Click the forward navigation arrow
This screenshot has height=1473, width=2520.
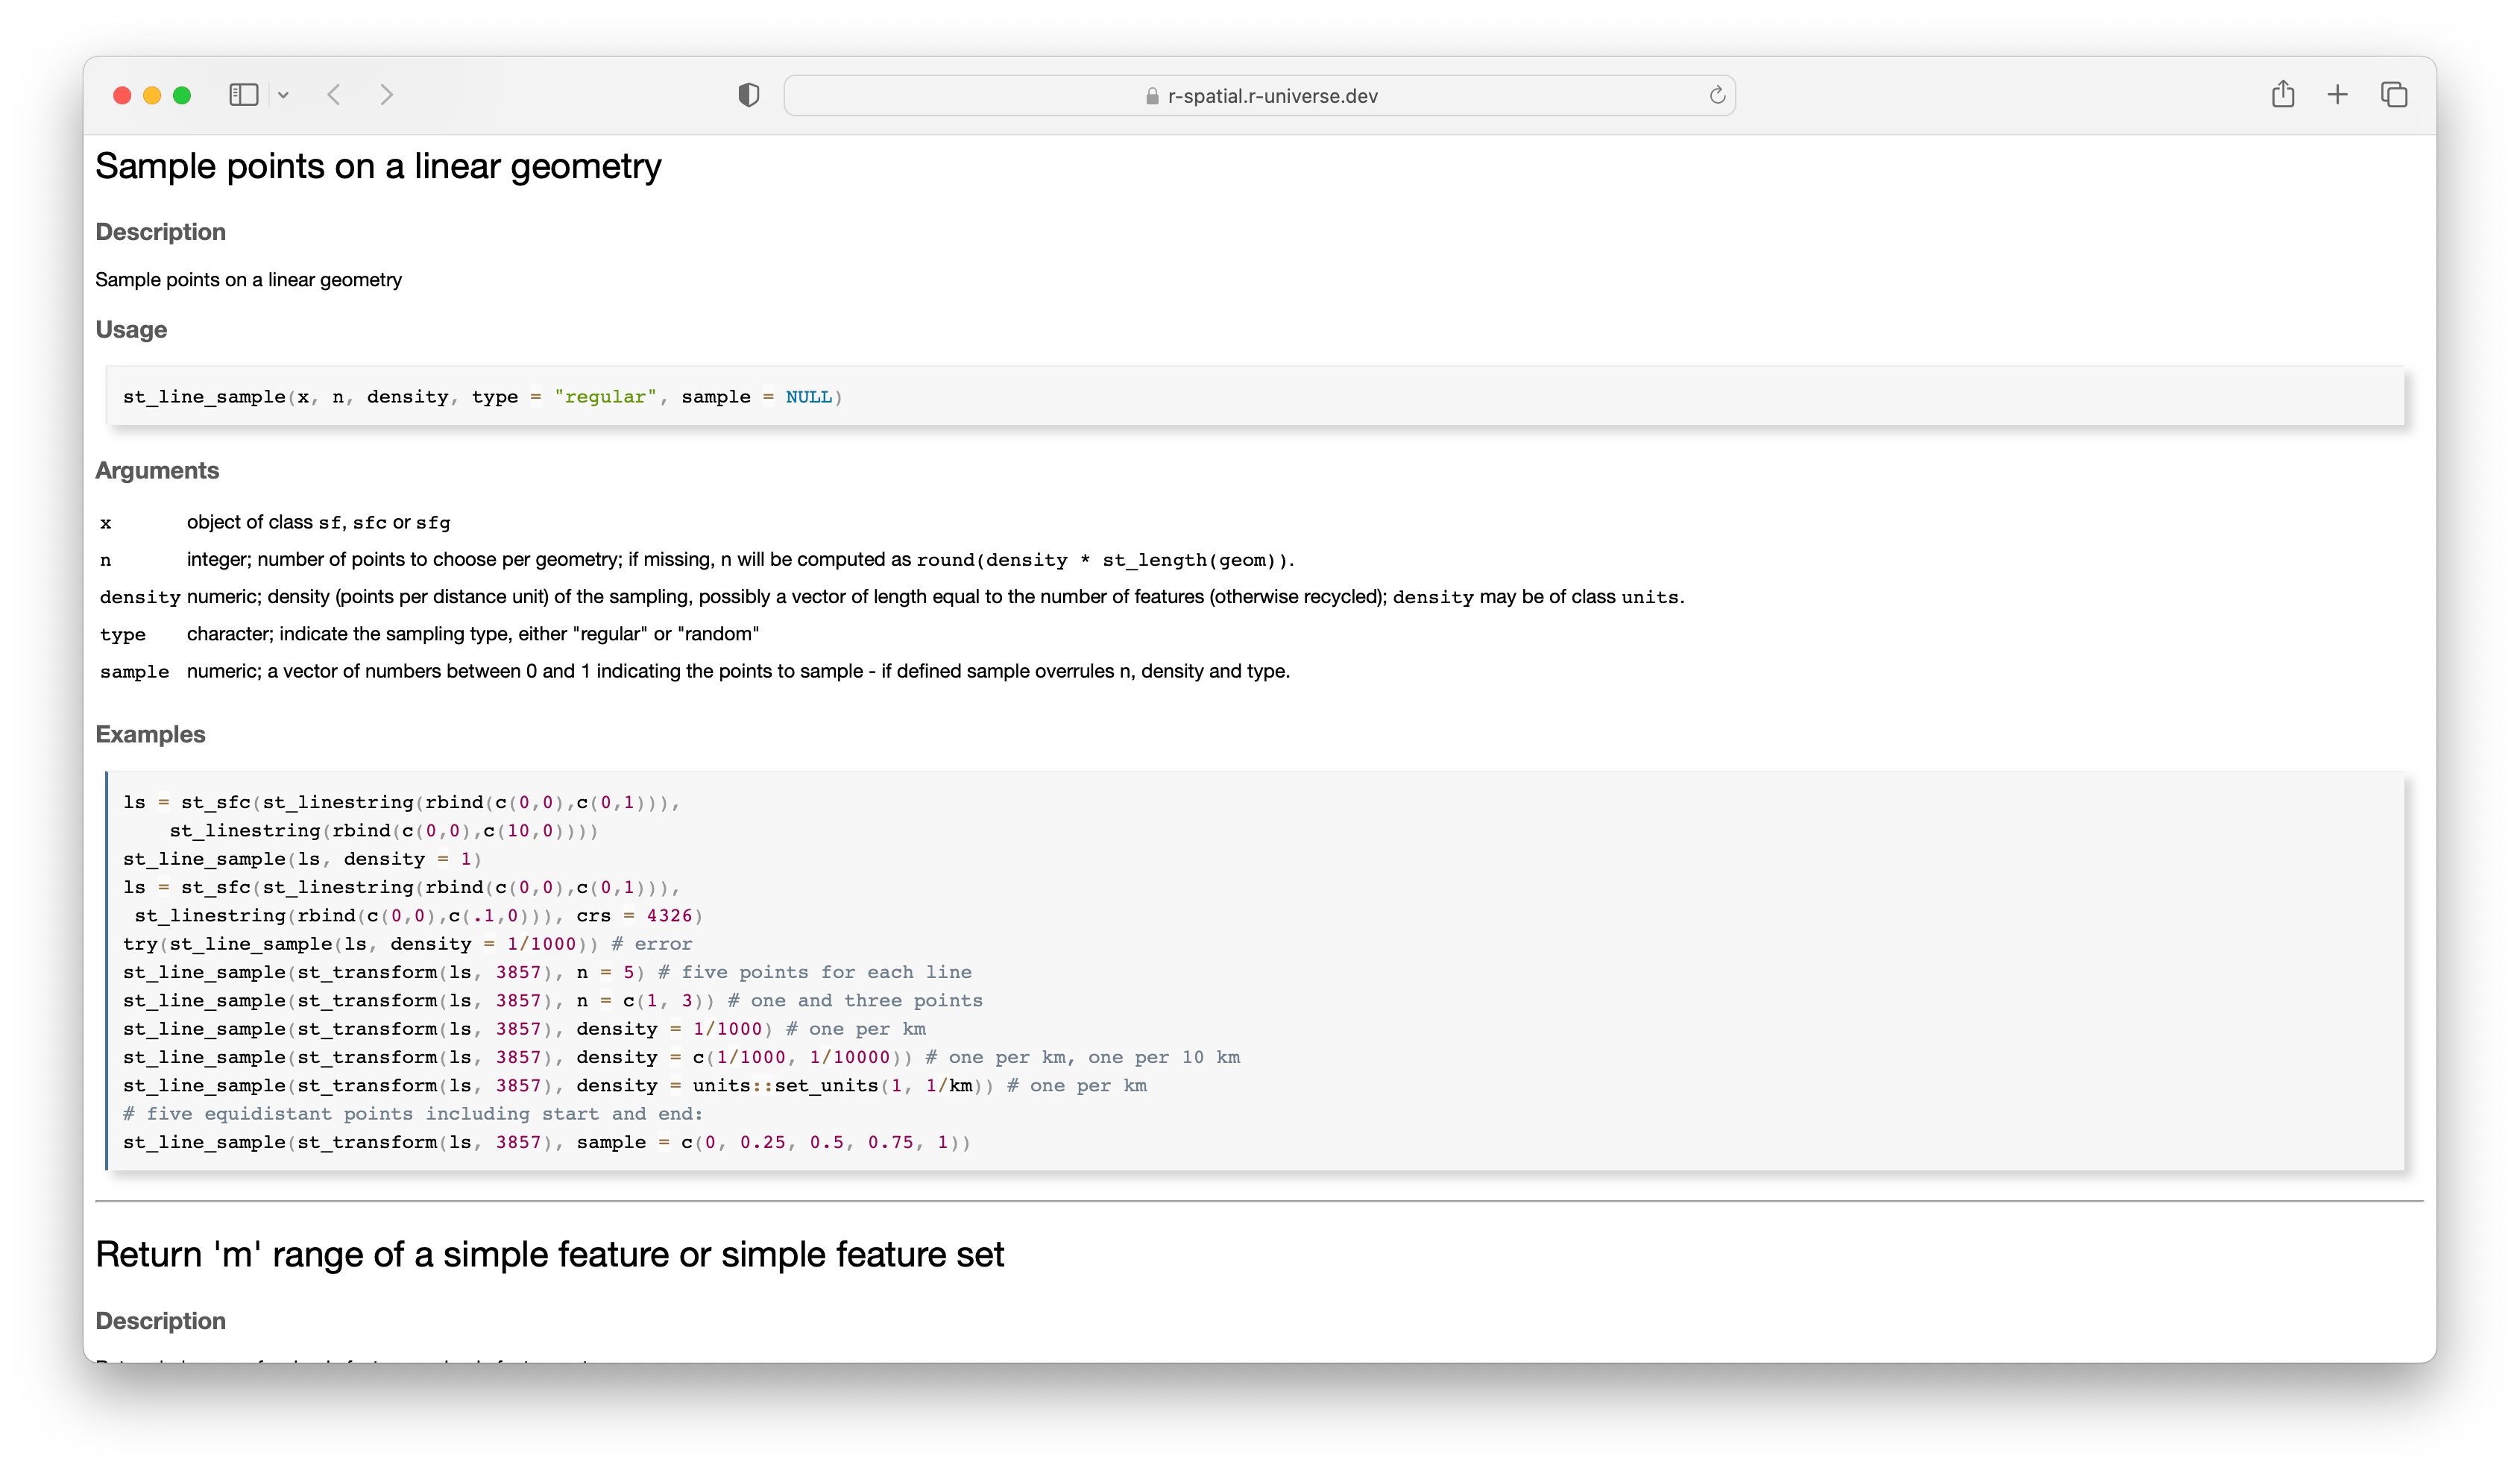(386, 94)
